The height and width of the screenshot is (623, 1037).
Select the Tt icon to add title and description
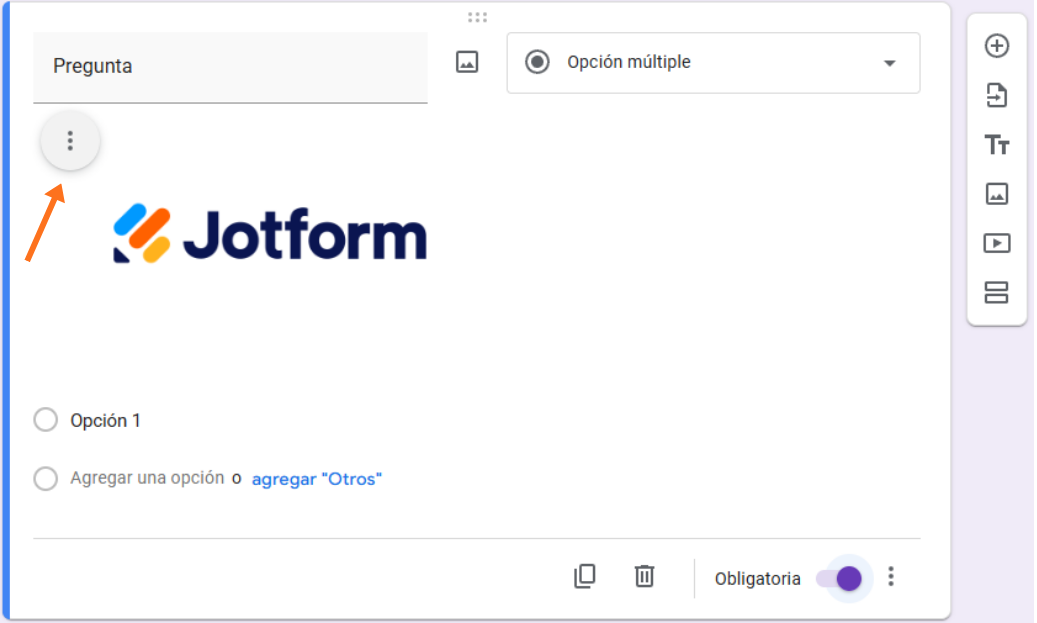(997, 145)
